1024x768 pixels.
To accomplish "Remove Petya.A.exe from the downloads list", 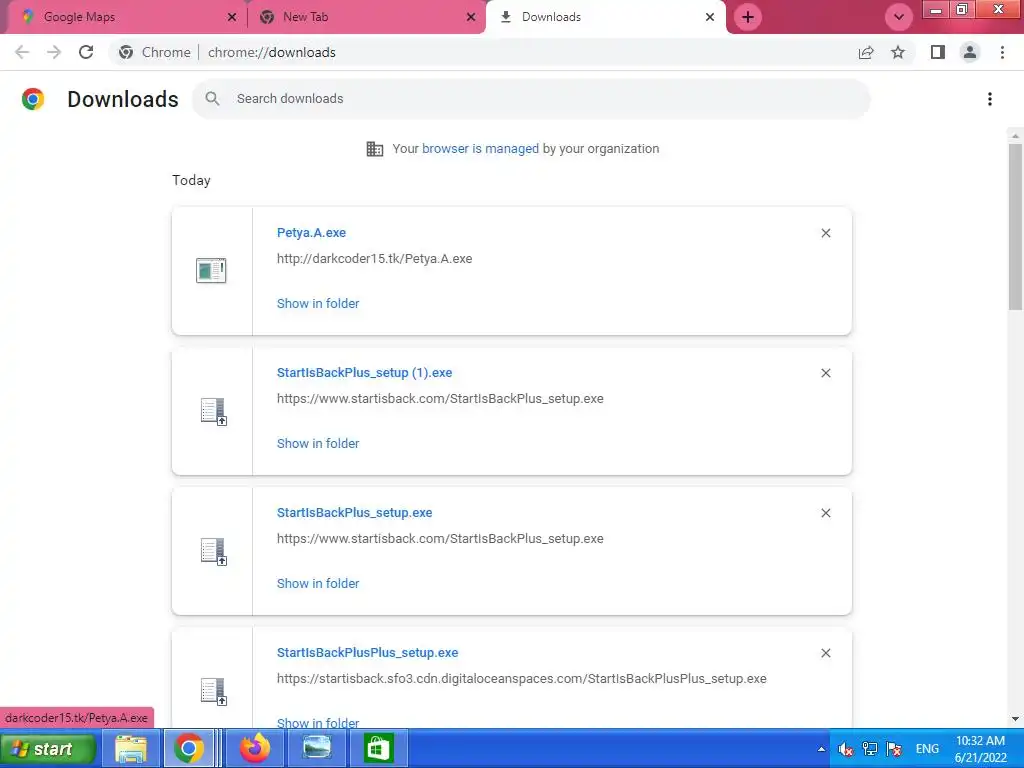I will (826, 233).
